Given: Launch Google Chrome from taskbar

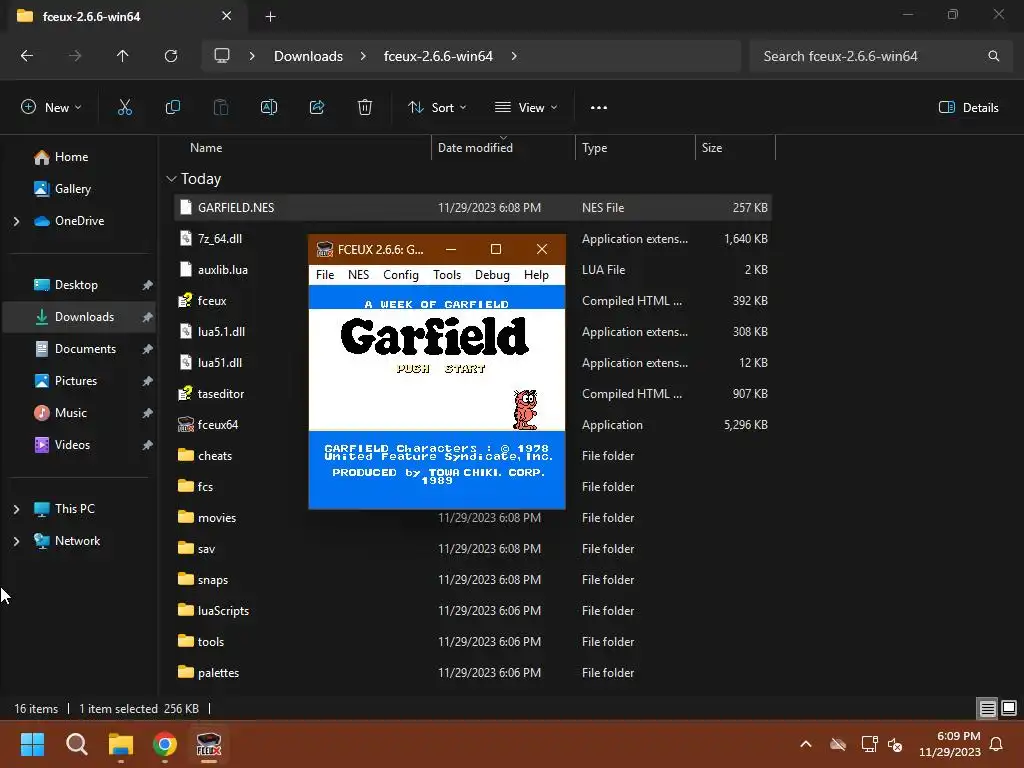Looking at the screenshot, I should tap(165, 744).
